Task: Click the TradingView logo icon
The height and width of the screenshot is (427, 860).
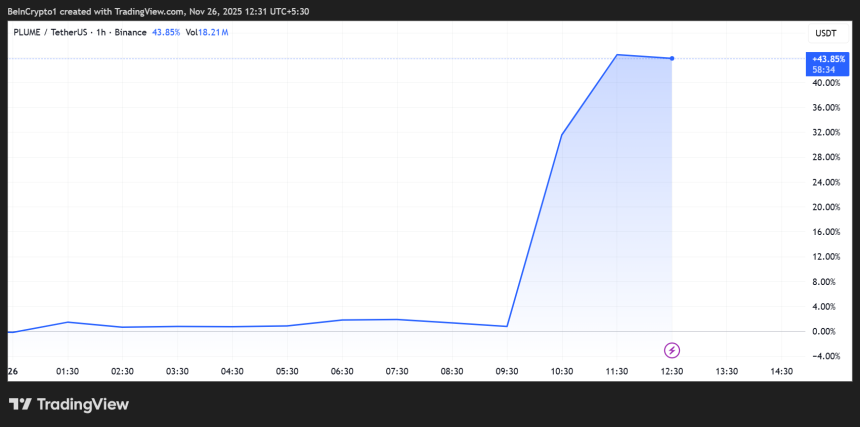Action: tap(20, 404)
